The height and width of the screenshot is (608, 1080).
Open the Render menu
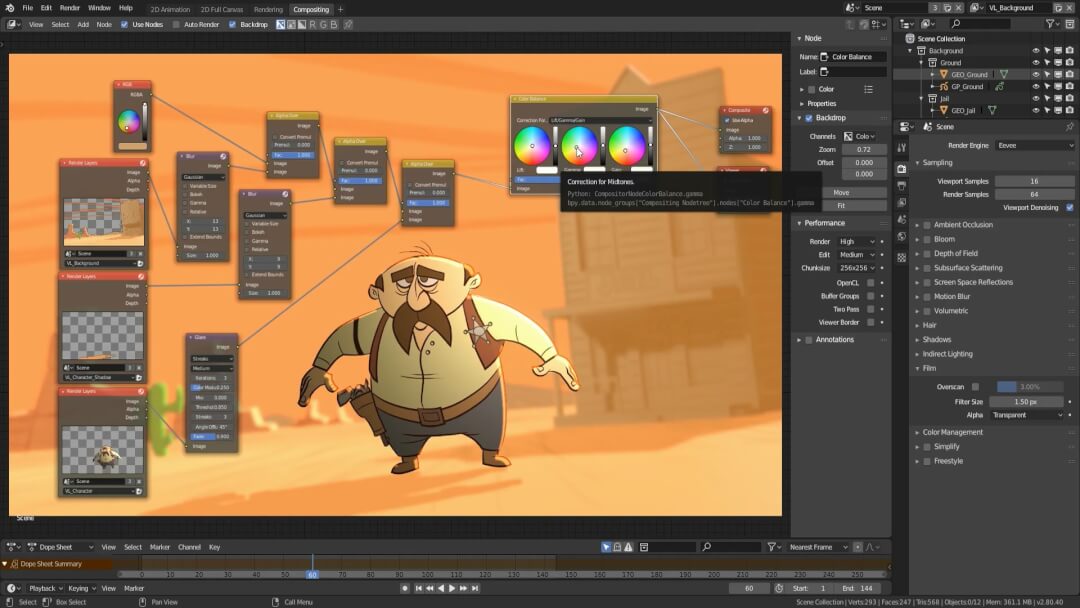tap(70, 8)
